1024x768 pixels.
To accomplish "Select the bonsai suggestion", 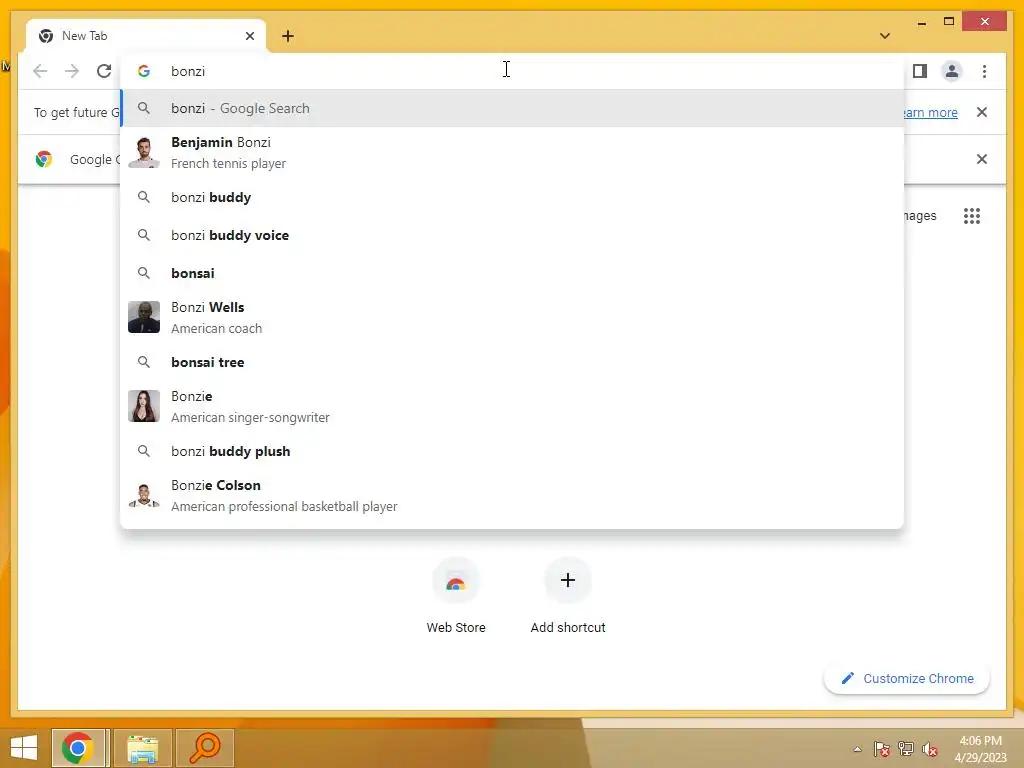I will tap(512, 273).
